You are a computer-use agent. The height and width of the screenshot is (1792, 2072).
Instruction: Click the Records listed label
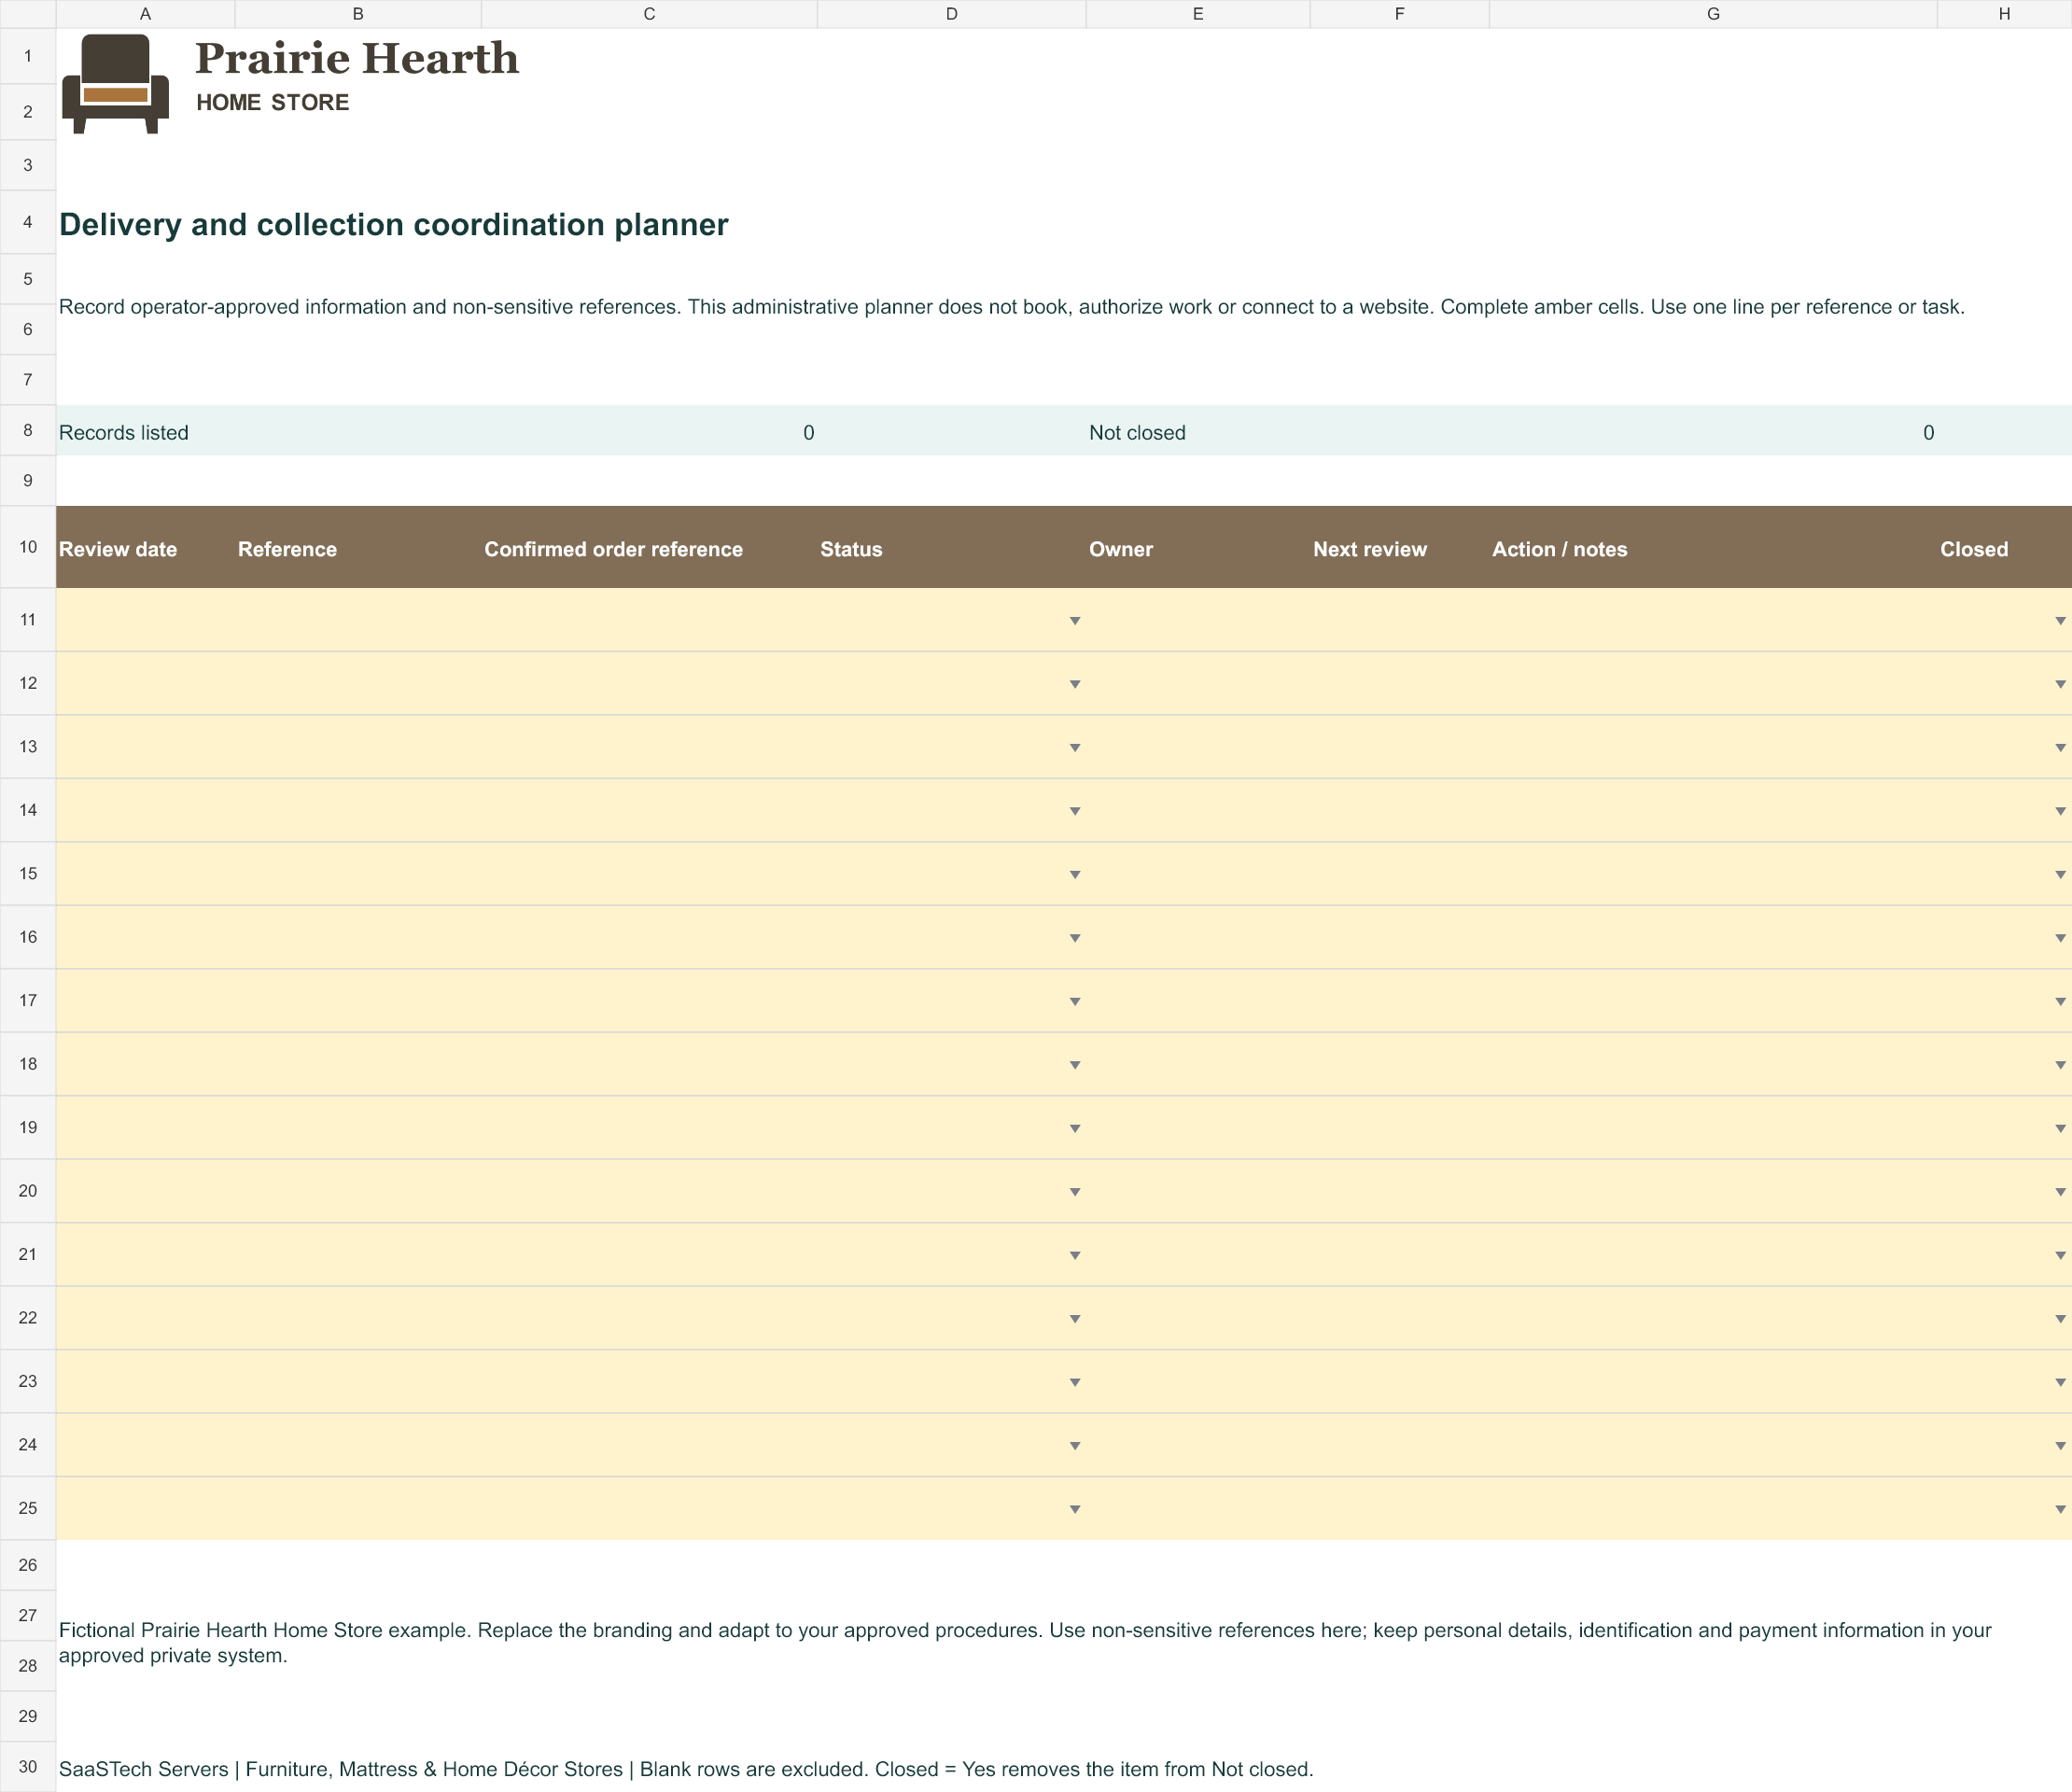pyautogui.click(x=124, y=433)
